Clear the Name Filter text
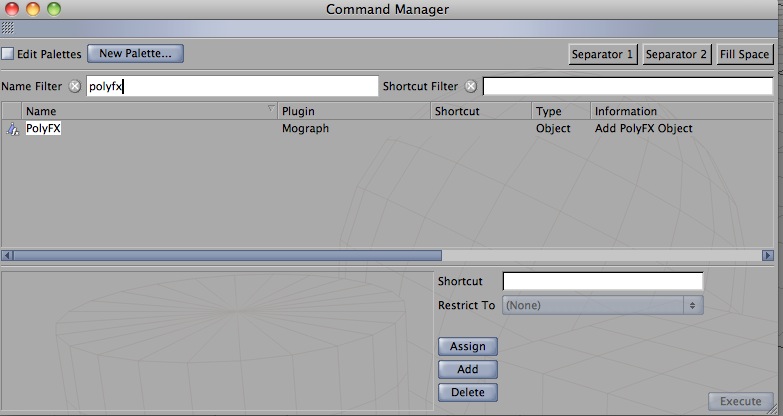This screenshot has height=416, width=783. tap(74, 86)
